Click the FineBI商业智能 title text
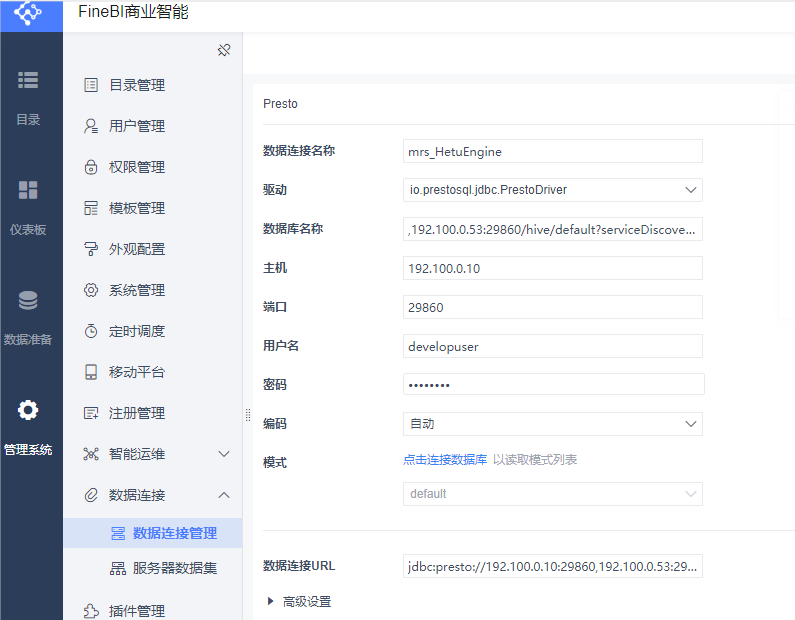Screen dimensions: 795x620 pyautogui.click(x=133, y=12)
